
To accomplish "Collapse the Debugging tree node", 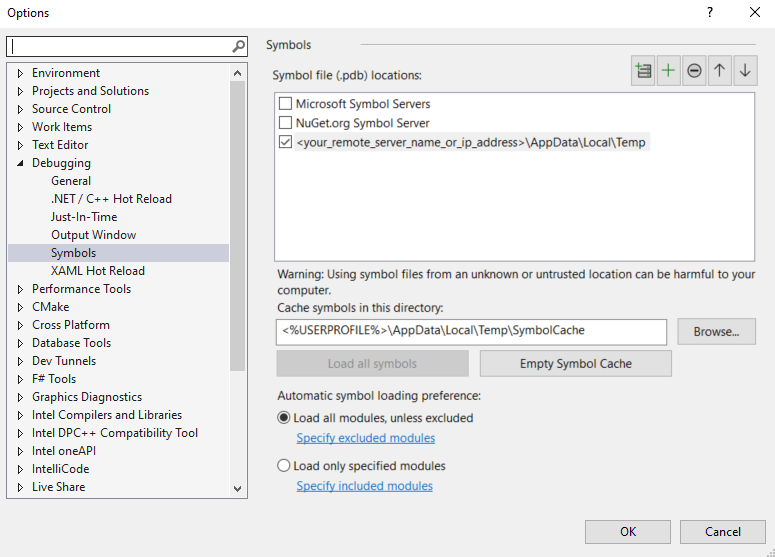I will pyautogui.click(x=20, y=163).
